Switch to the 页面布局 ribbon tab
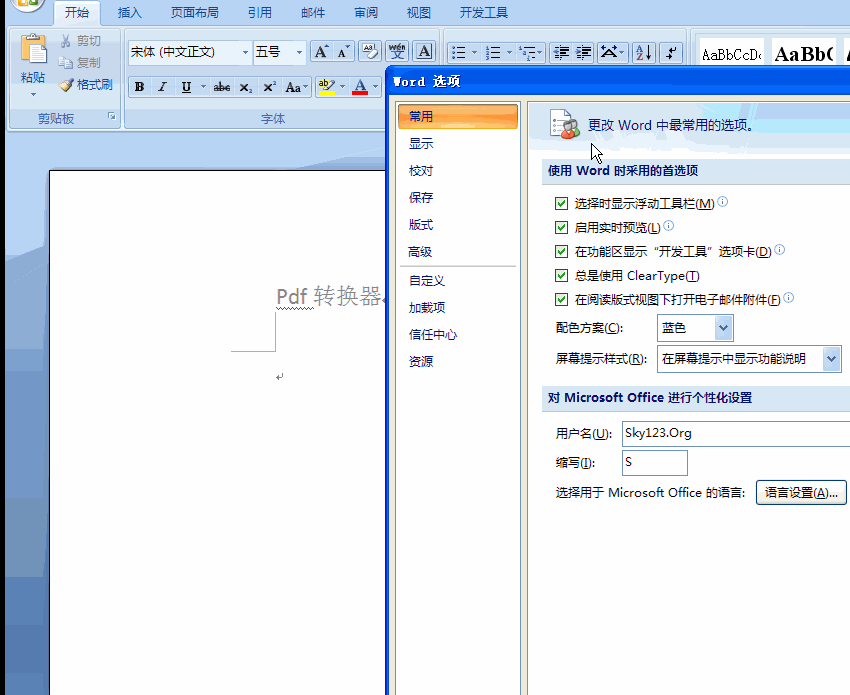The image size is (850, 695). pos(195,12)
